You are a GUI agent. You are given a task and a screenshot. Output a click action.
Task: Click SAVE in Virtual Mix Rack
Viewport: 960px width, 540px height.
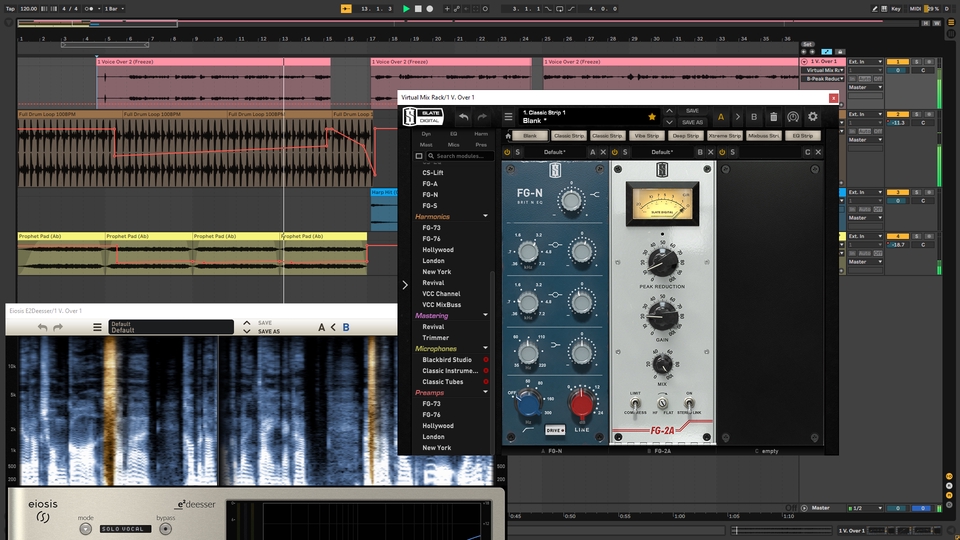click(x=692, y=111)
